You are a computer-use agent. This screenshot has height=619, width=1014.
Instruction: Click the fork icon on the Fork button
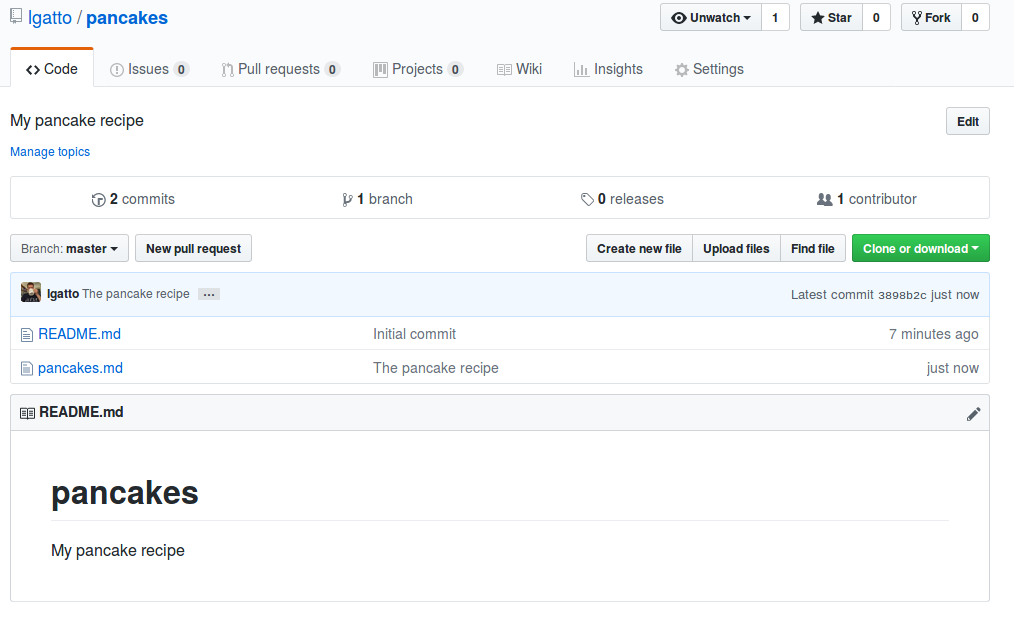click(918, 17)
